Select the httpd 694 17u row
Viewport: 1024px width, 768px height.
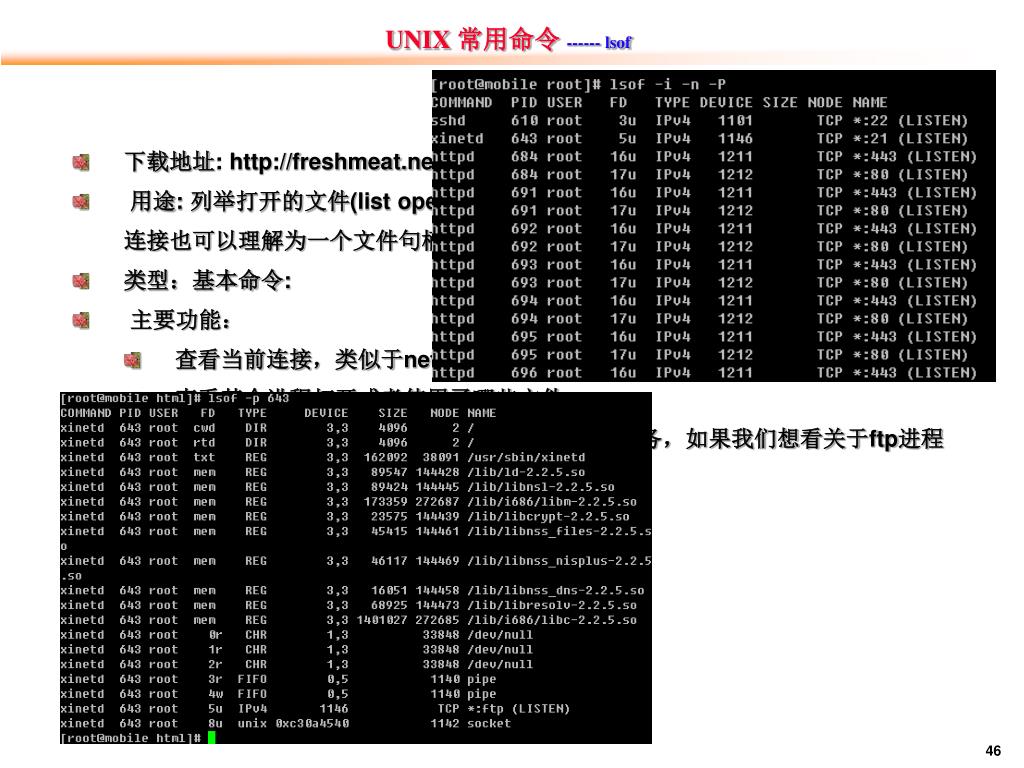pyautogui.click(x=699, y=319)
